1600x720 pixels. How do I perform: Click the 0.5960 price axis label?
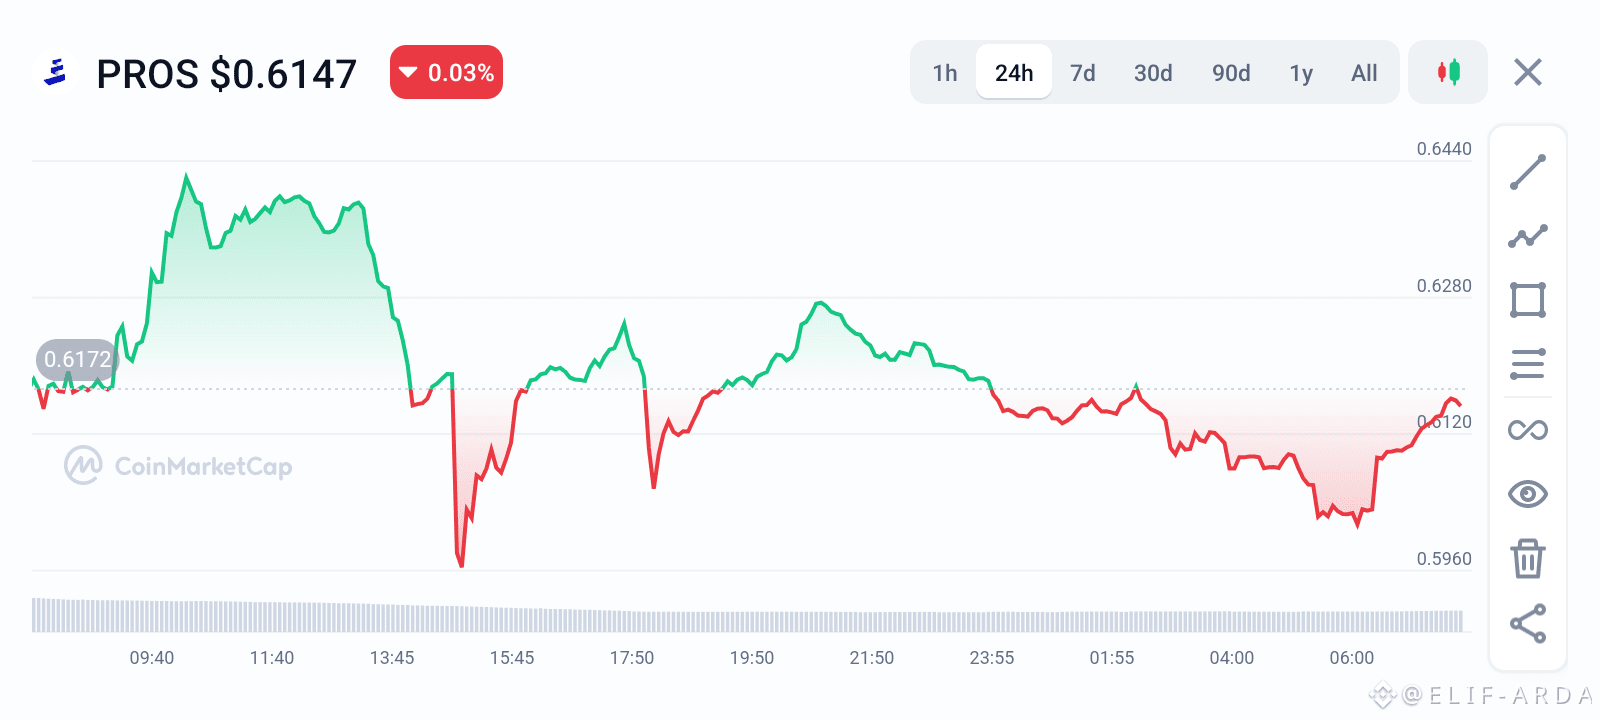pos(1444,559)
